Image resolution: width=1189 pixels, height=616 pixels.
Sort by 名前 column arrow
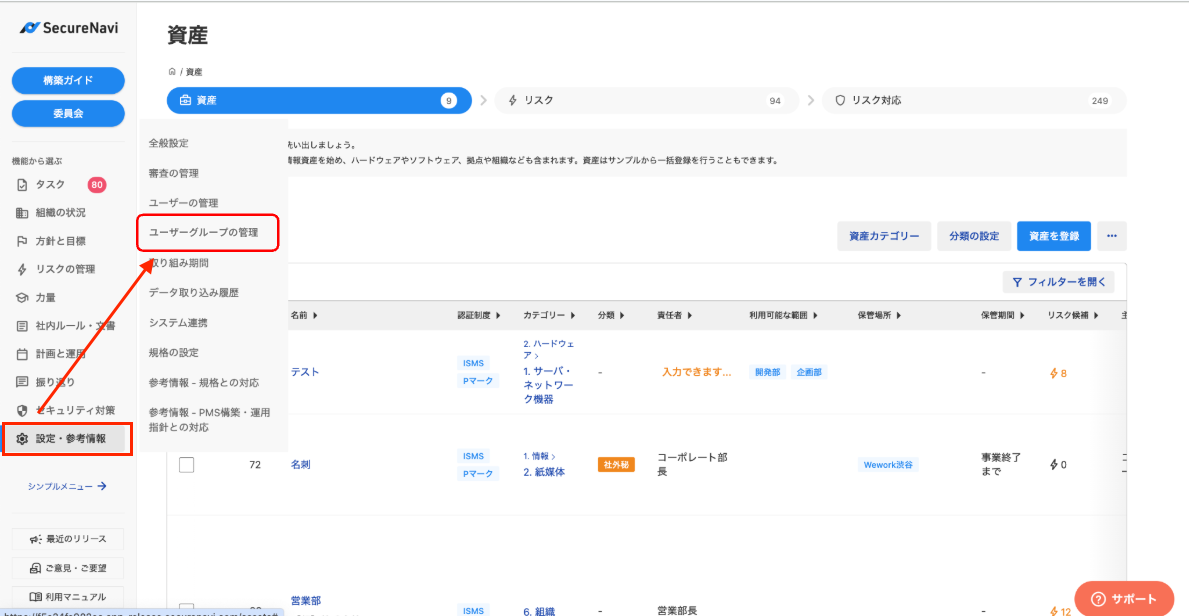(x=315, y=316)
